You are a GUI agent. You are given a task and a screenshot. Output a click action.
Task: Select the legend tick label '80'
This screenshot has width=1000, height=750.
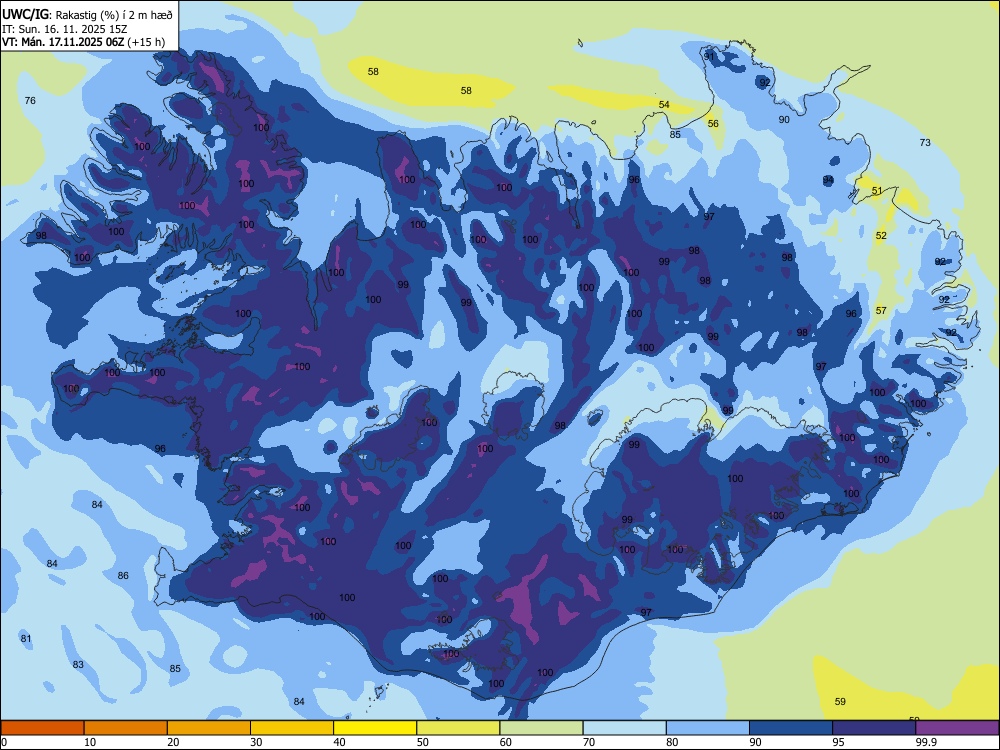[672, 742]
